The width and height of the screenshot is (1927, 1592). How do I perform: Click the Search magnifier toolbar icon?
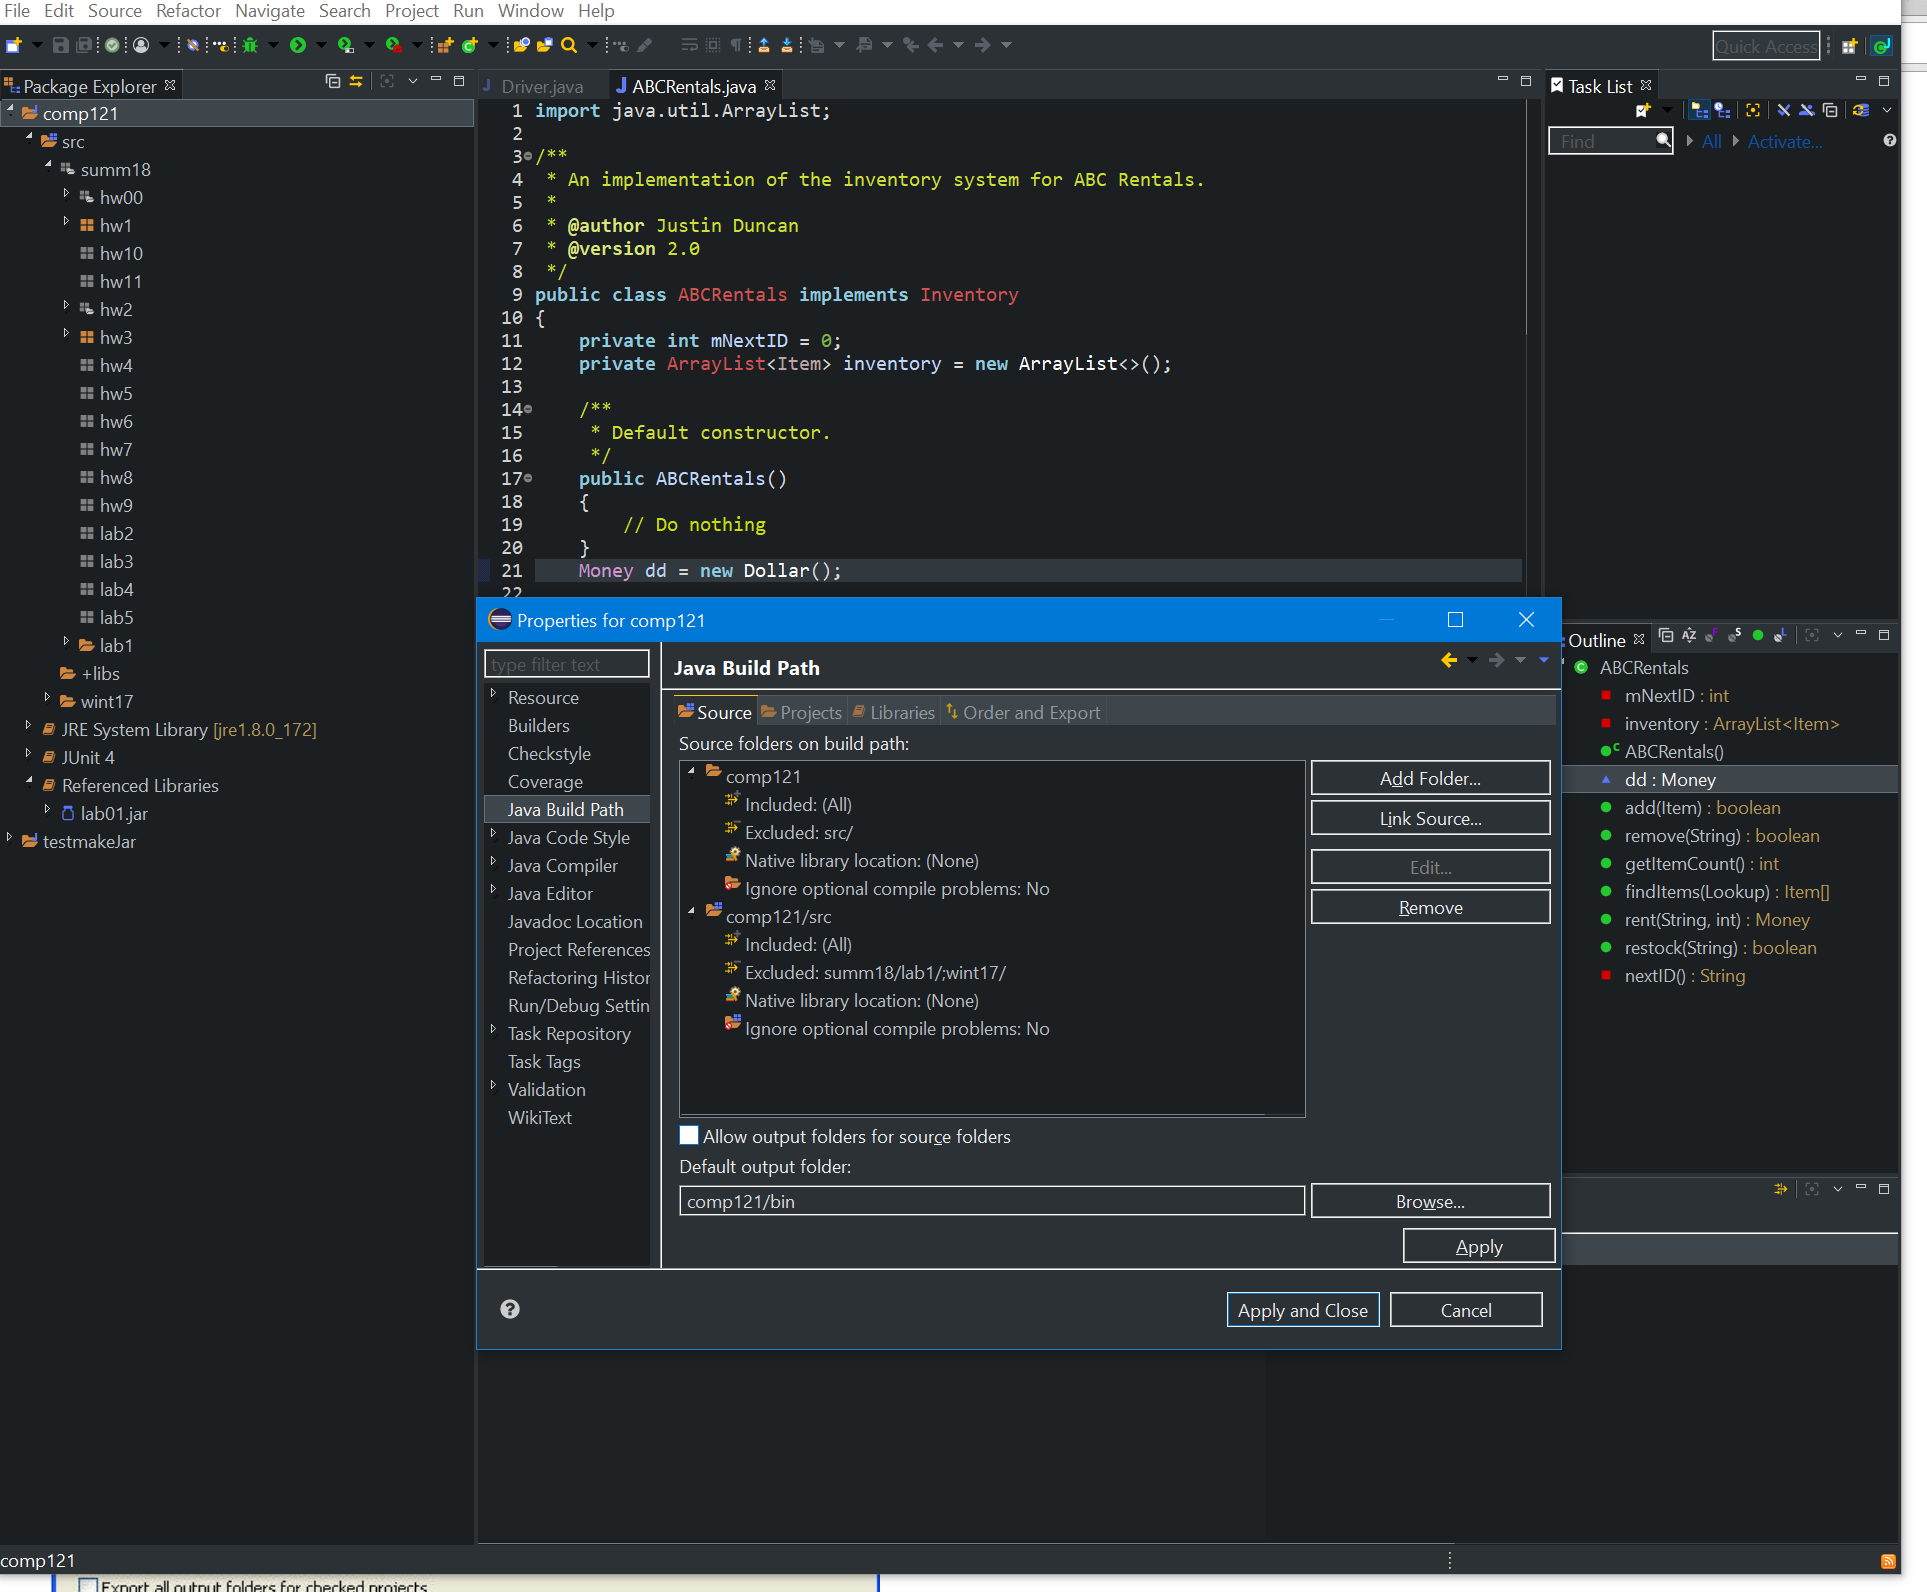(x=569, y=45)
